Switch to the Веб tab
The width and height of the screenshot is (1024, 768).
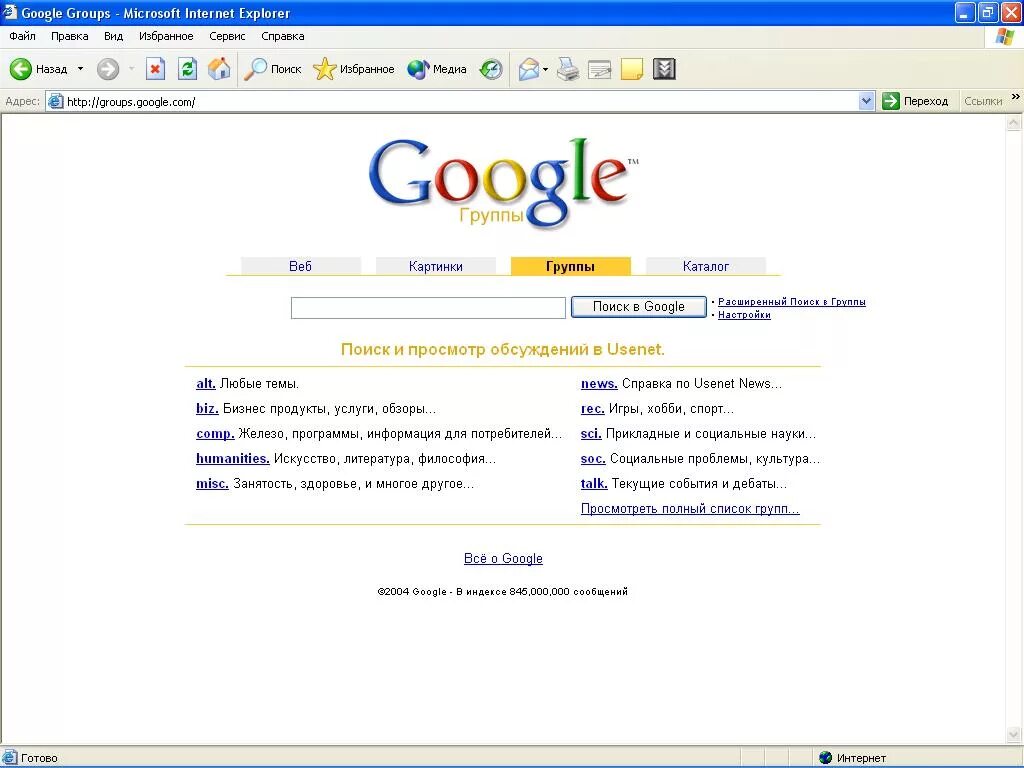coord(300,266)
